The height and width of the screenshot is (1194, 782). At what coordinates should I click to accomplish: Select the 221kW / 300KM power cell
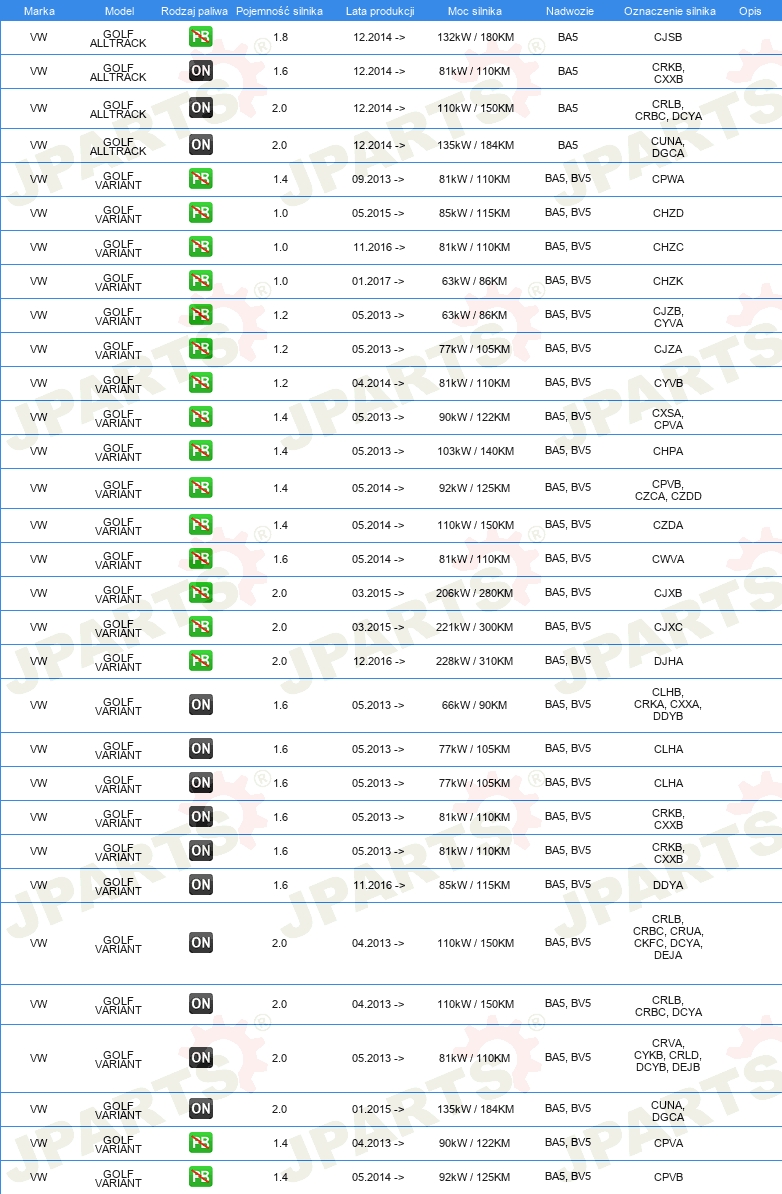pos(474,627)
